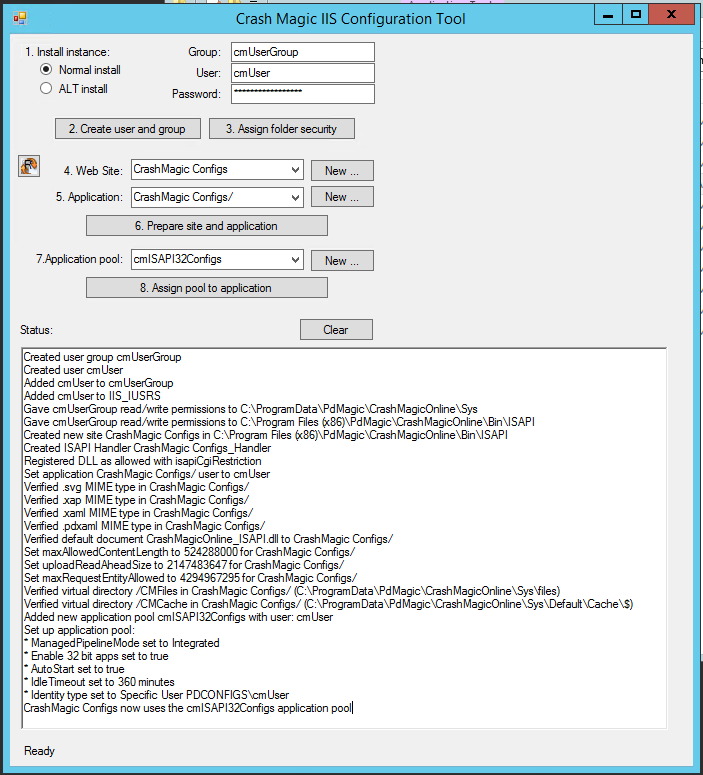703x775 pixels.
Task: Click 'ManagedPipelineMode set to Integrated' line
Action: (x=122, y=643)
